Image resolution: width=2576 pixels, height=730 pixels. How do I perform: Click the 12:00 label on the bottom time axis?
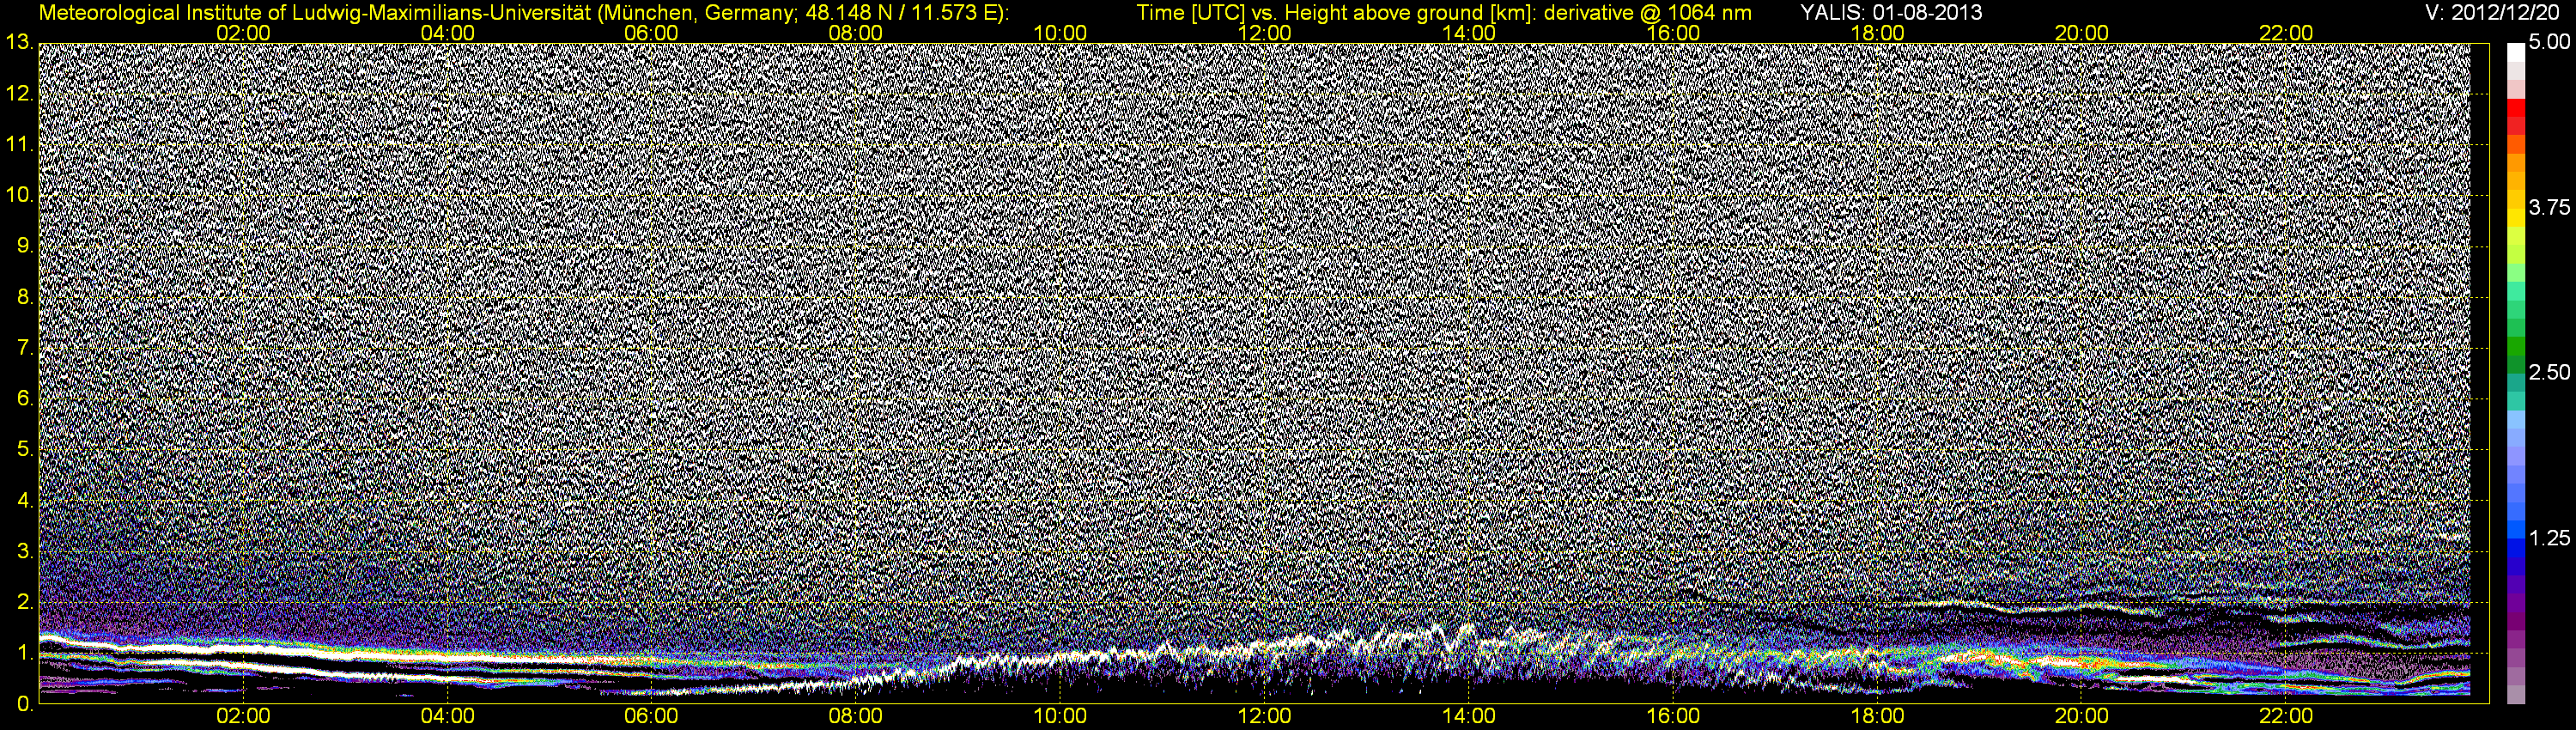tap(1265, 717)
